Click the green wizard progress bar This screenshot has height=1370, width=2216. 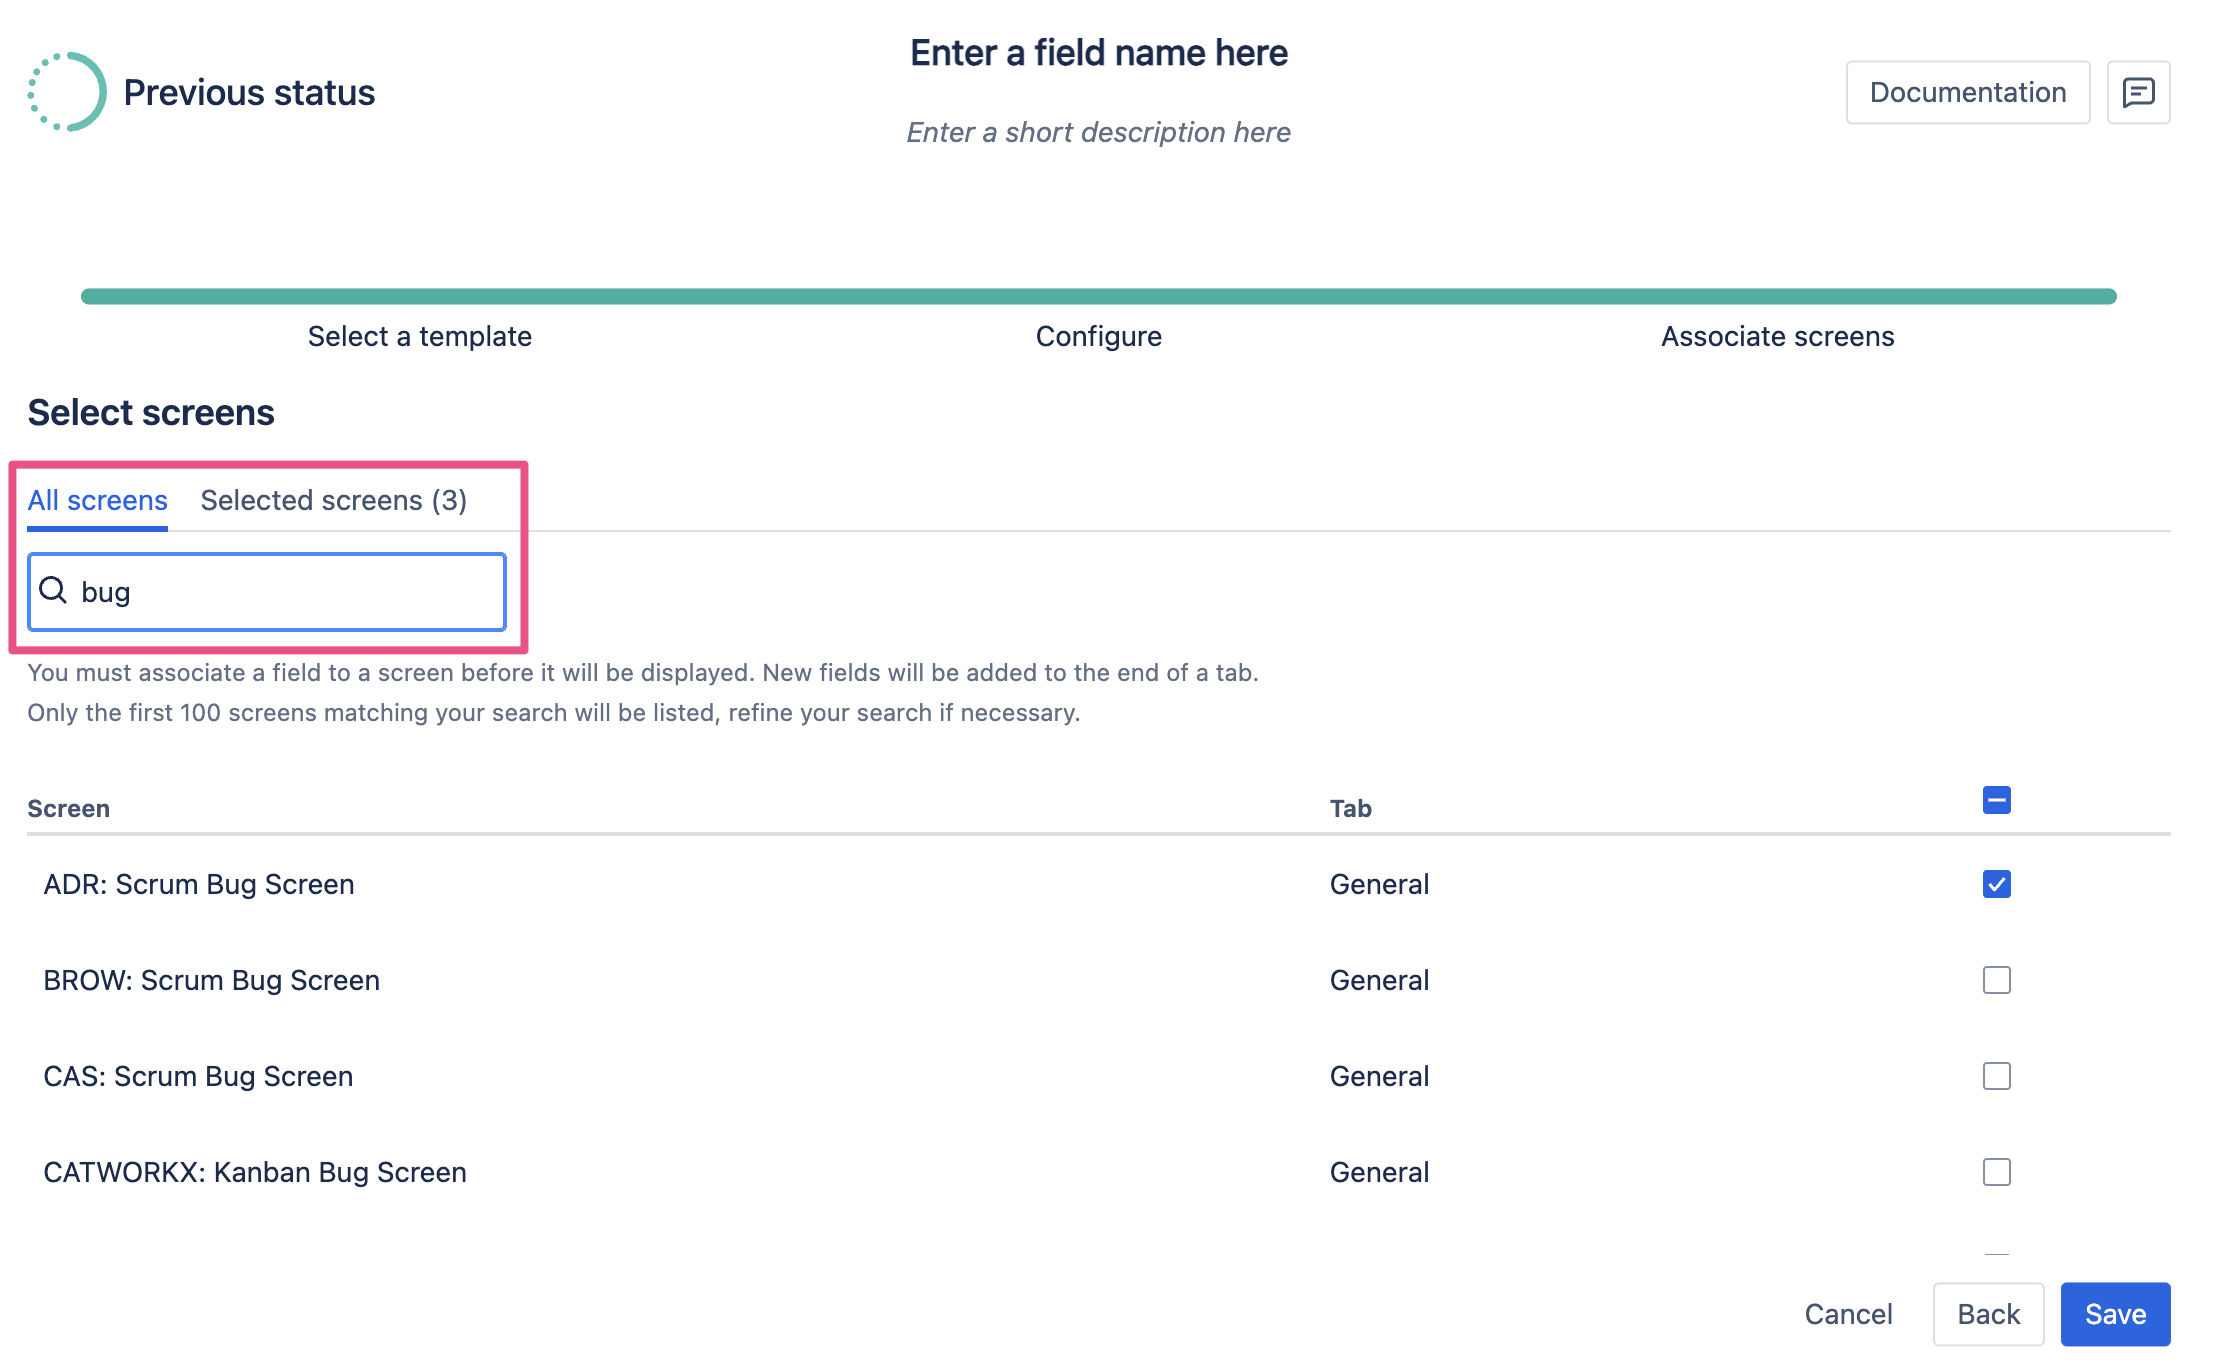tap(1098, 296)
